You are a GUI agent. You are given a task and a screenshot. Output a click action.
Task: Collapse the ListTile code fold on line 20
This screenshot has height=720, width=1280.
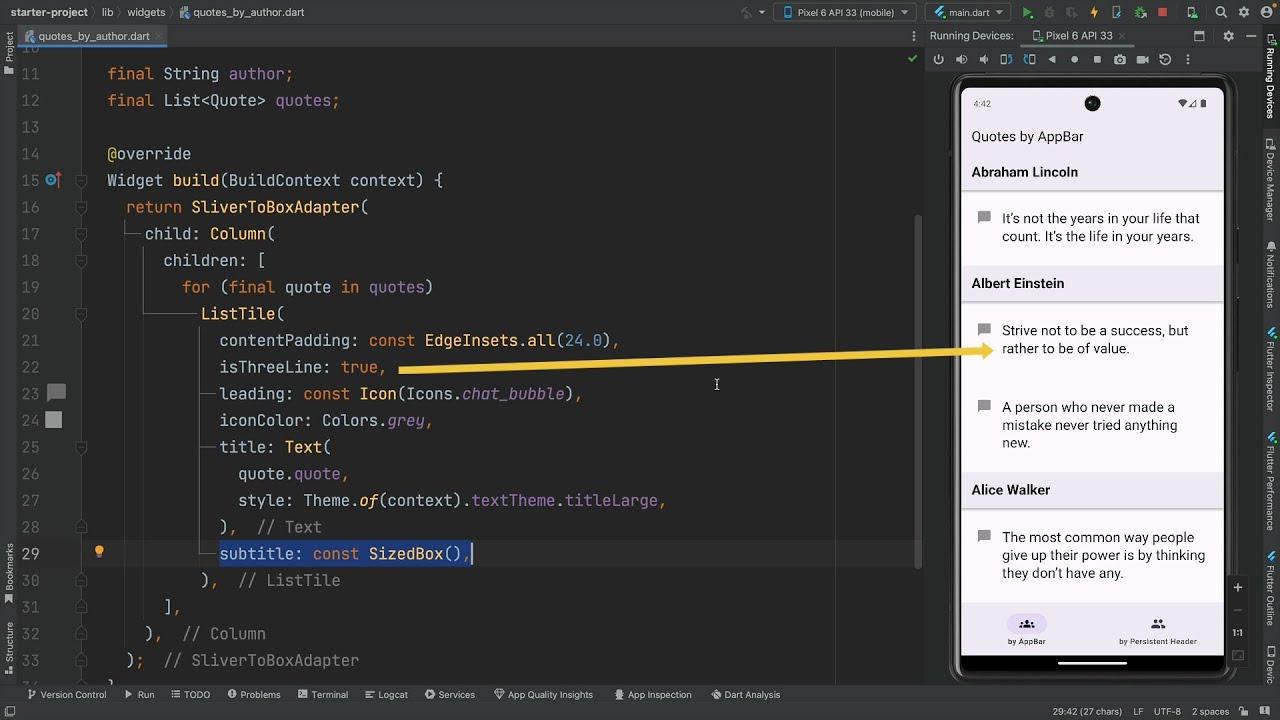(x=80, y=313)
